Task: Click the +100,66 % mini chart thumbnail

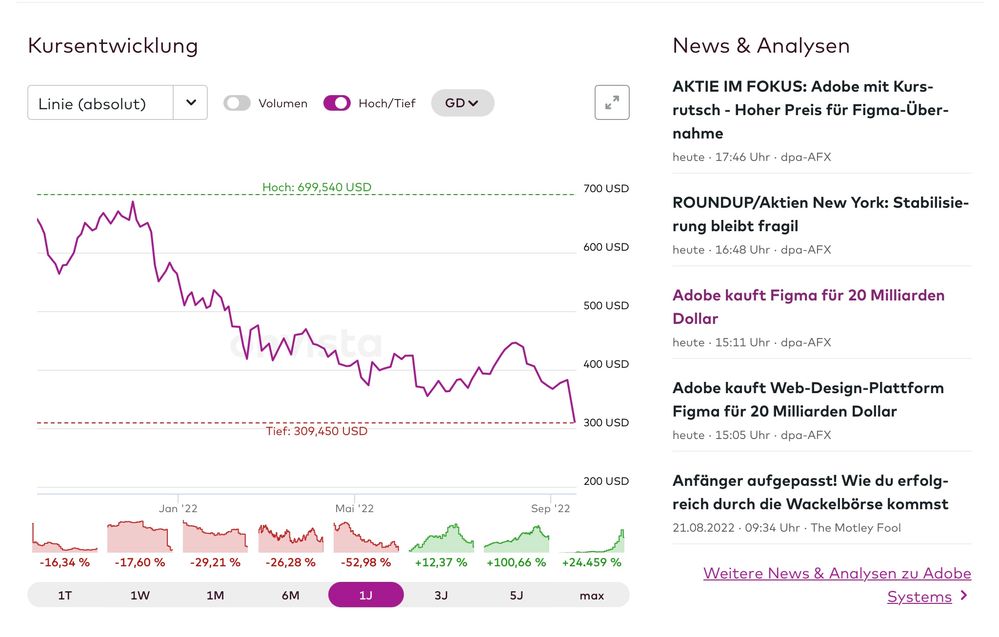Action: click(x=516, y=538)
